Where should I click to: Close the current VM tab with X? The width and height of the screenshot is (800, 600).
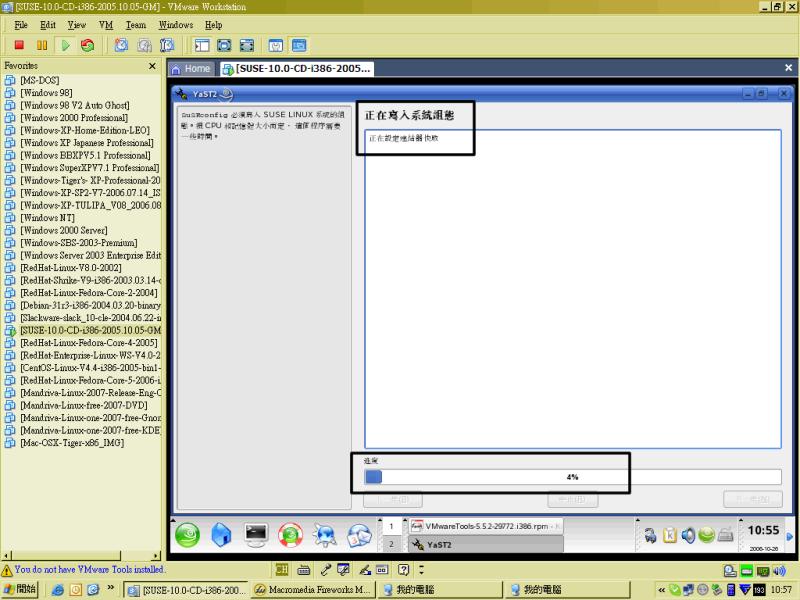pos(788,67)
